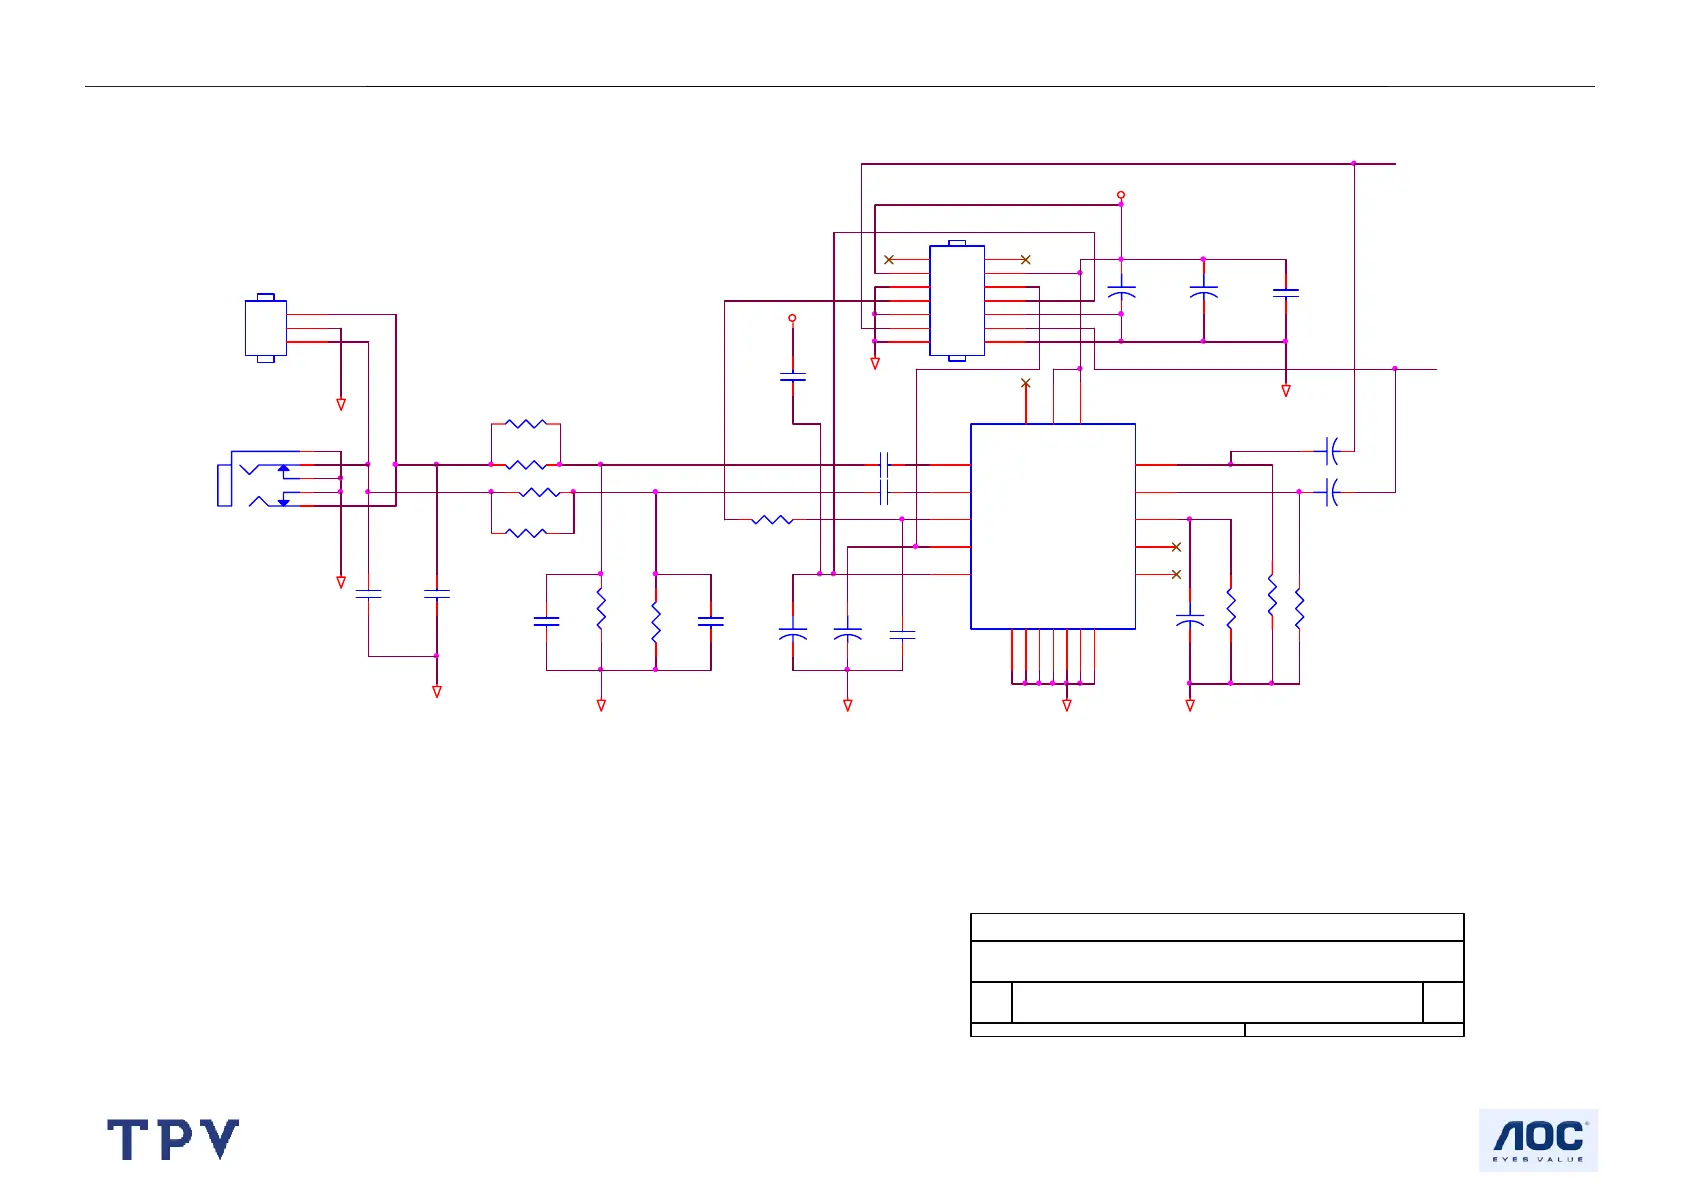Select the ground symbol below the large IC's bottom pins
Screen dimensions: 1684x1190
click(1067, 705)
